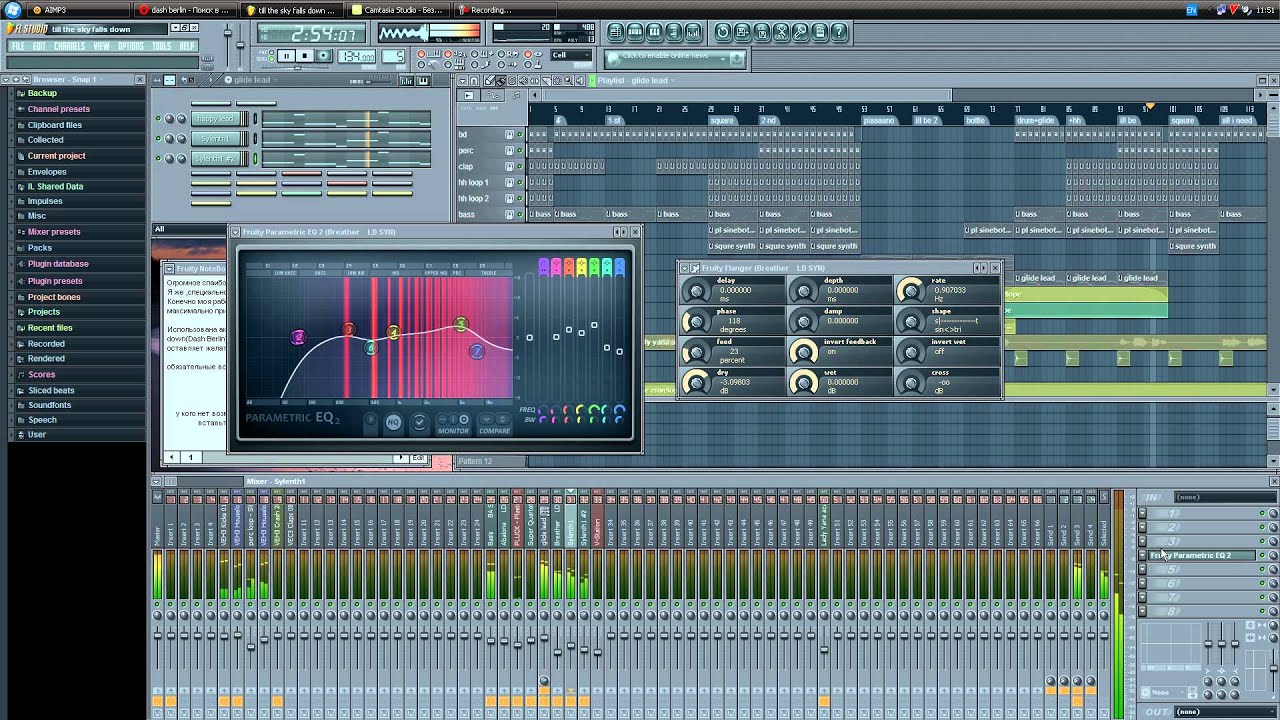1280x720 pixels.
Task: Click the FL Studio stop button
Action: [305, 56]
